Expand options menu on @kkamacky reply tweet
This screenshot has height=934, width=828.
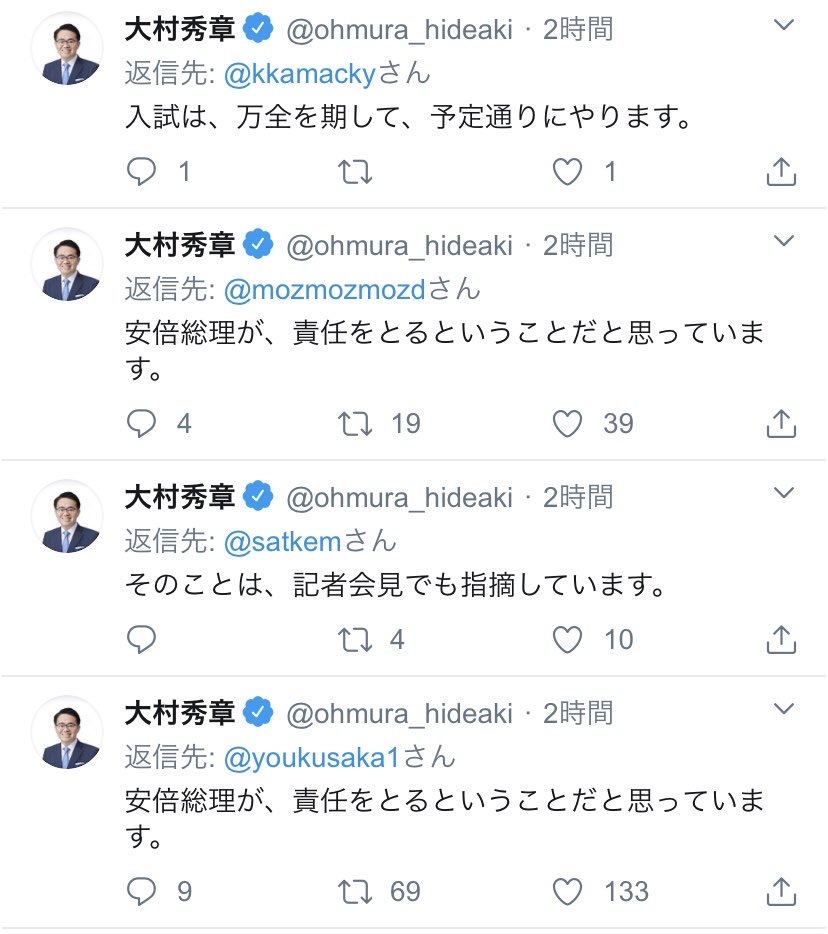pyautogui.click(x=785, y=24)
